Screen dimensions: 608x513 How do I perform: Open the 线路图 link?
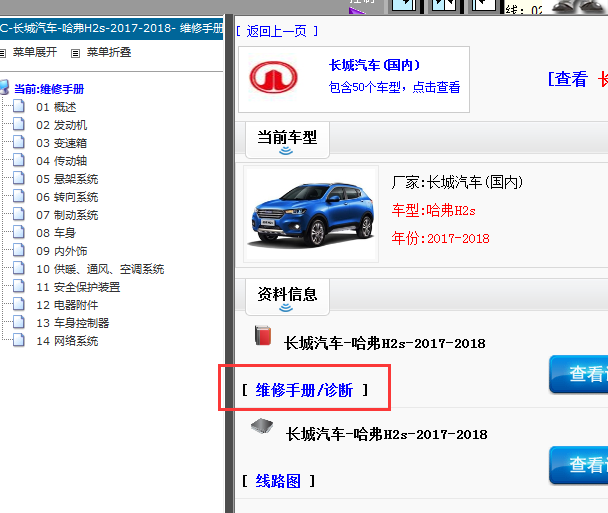tap(278, 481)
